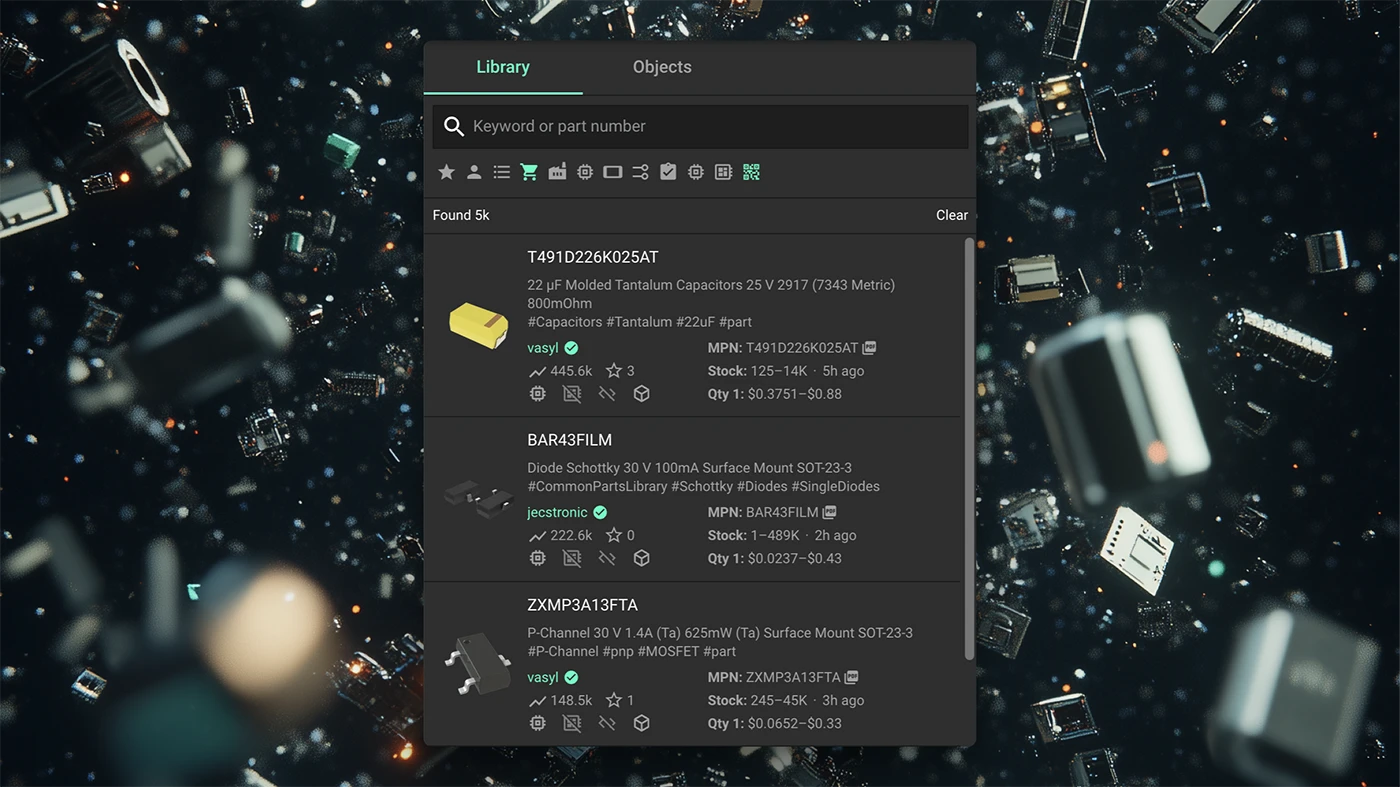This screenshot has height=787, width=1400.
Task: Open the list view filter icon
Action: click(501, 171)
